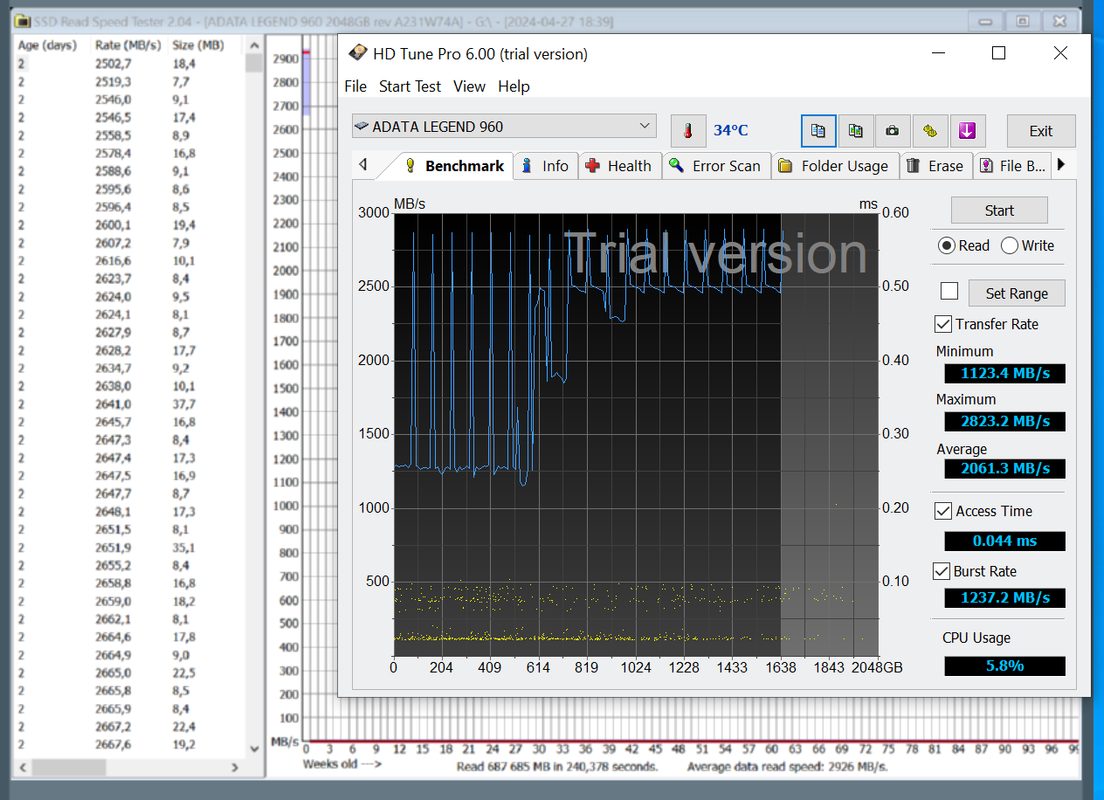The height and width of the screenshot is (800, 1104).
Task: Select the Write radio button
Action: (1009, 245)
